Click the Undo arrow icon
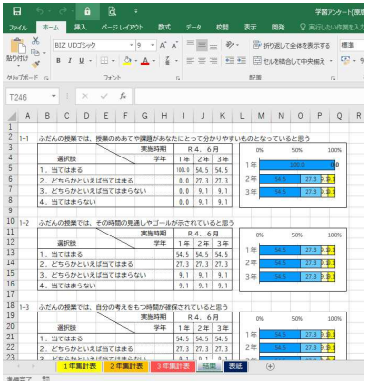 coord(40,12)
